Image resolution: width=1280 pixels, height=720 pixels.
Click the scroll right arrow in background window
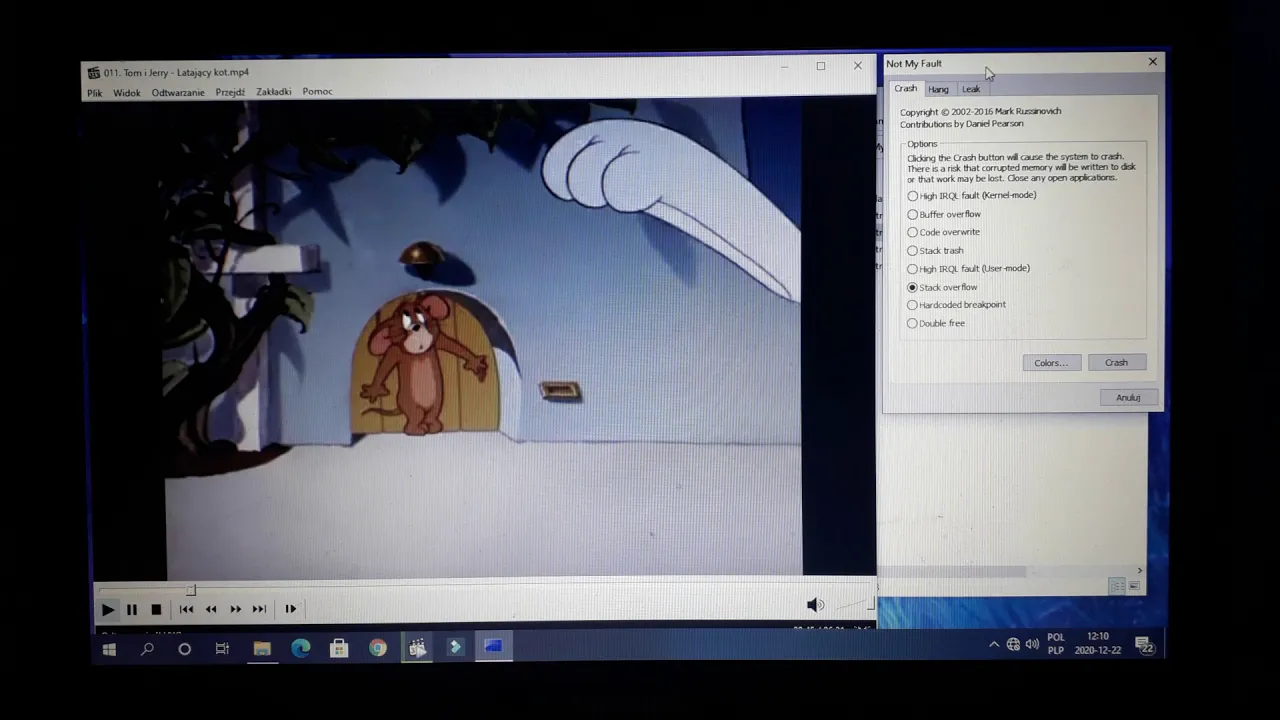(x=1139, y=571)
